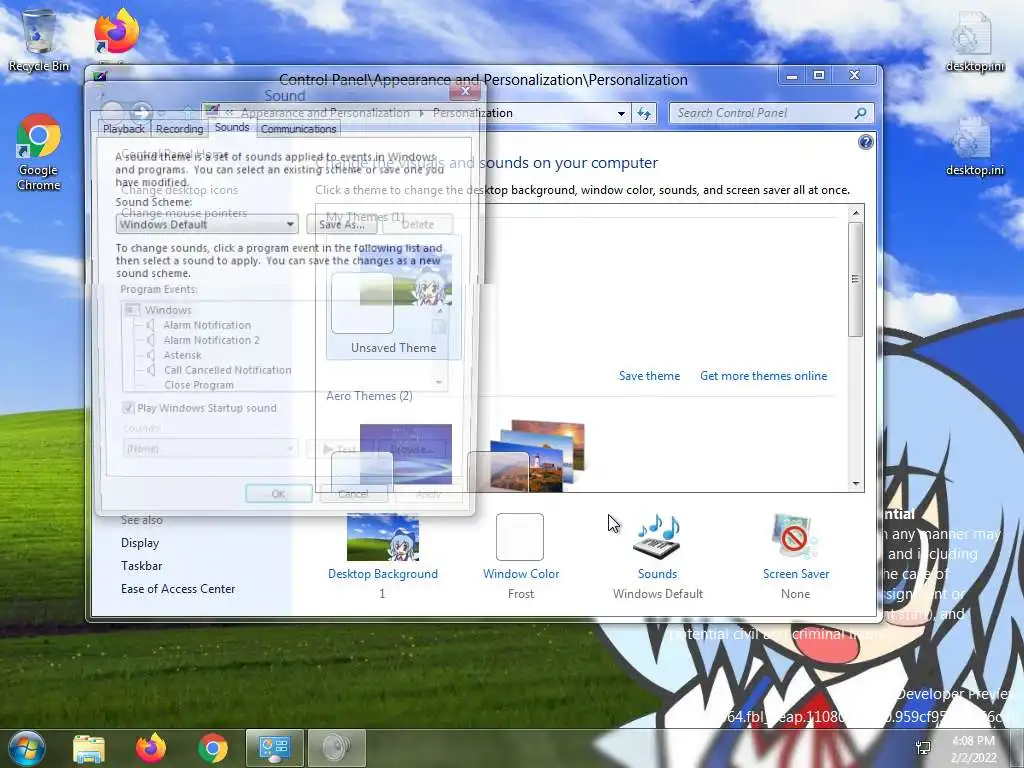The width and height of the screenshot is (1024, 768).
Task: Click the search magnifier in Control Panel
Action: tap(860, 113)
